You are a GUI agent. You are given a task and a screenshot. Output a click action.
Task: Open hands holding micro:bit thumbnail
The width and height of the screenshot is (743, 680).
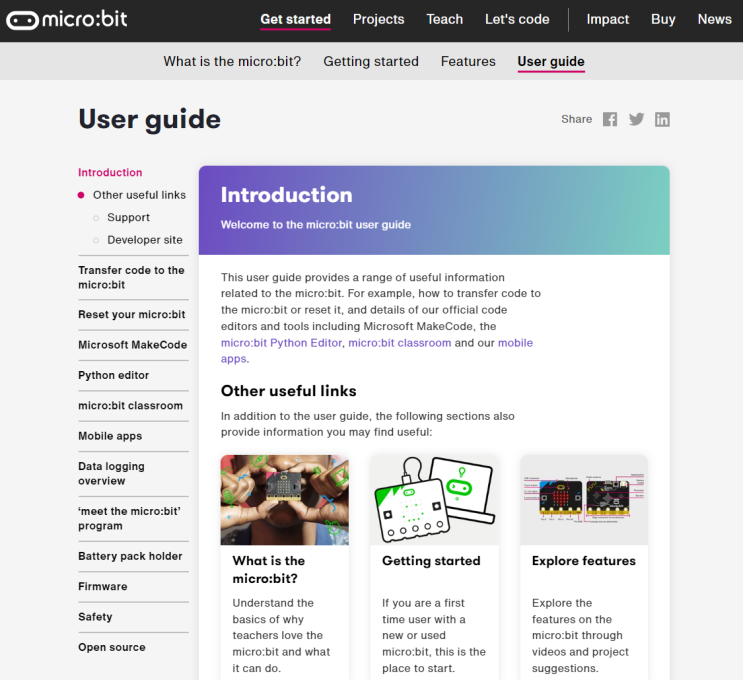(285, 500)
